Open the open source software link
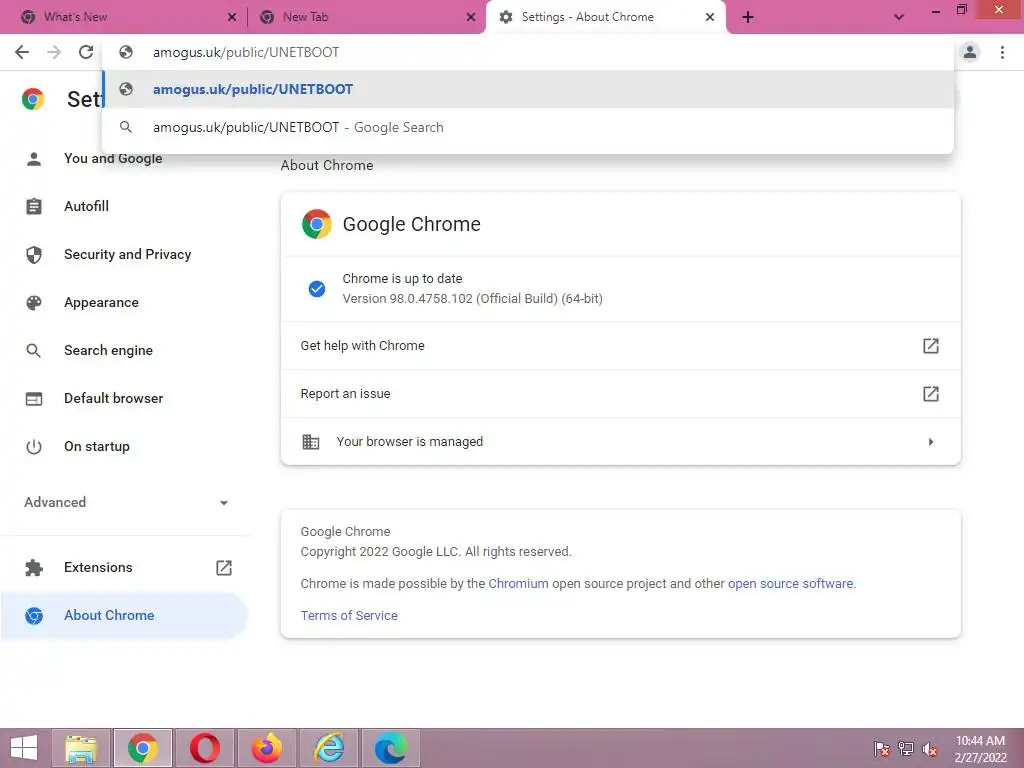Screen dimensions: 1024x768 click(790, 584)
